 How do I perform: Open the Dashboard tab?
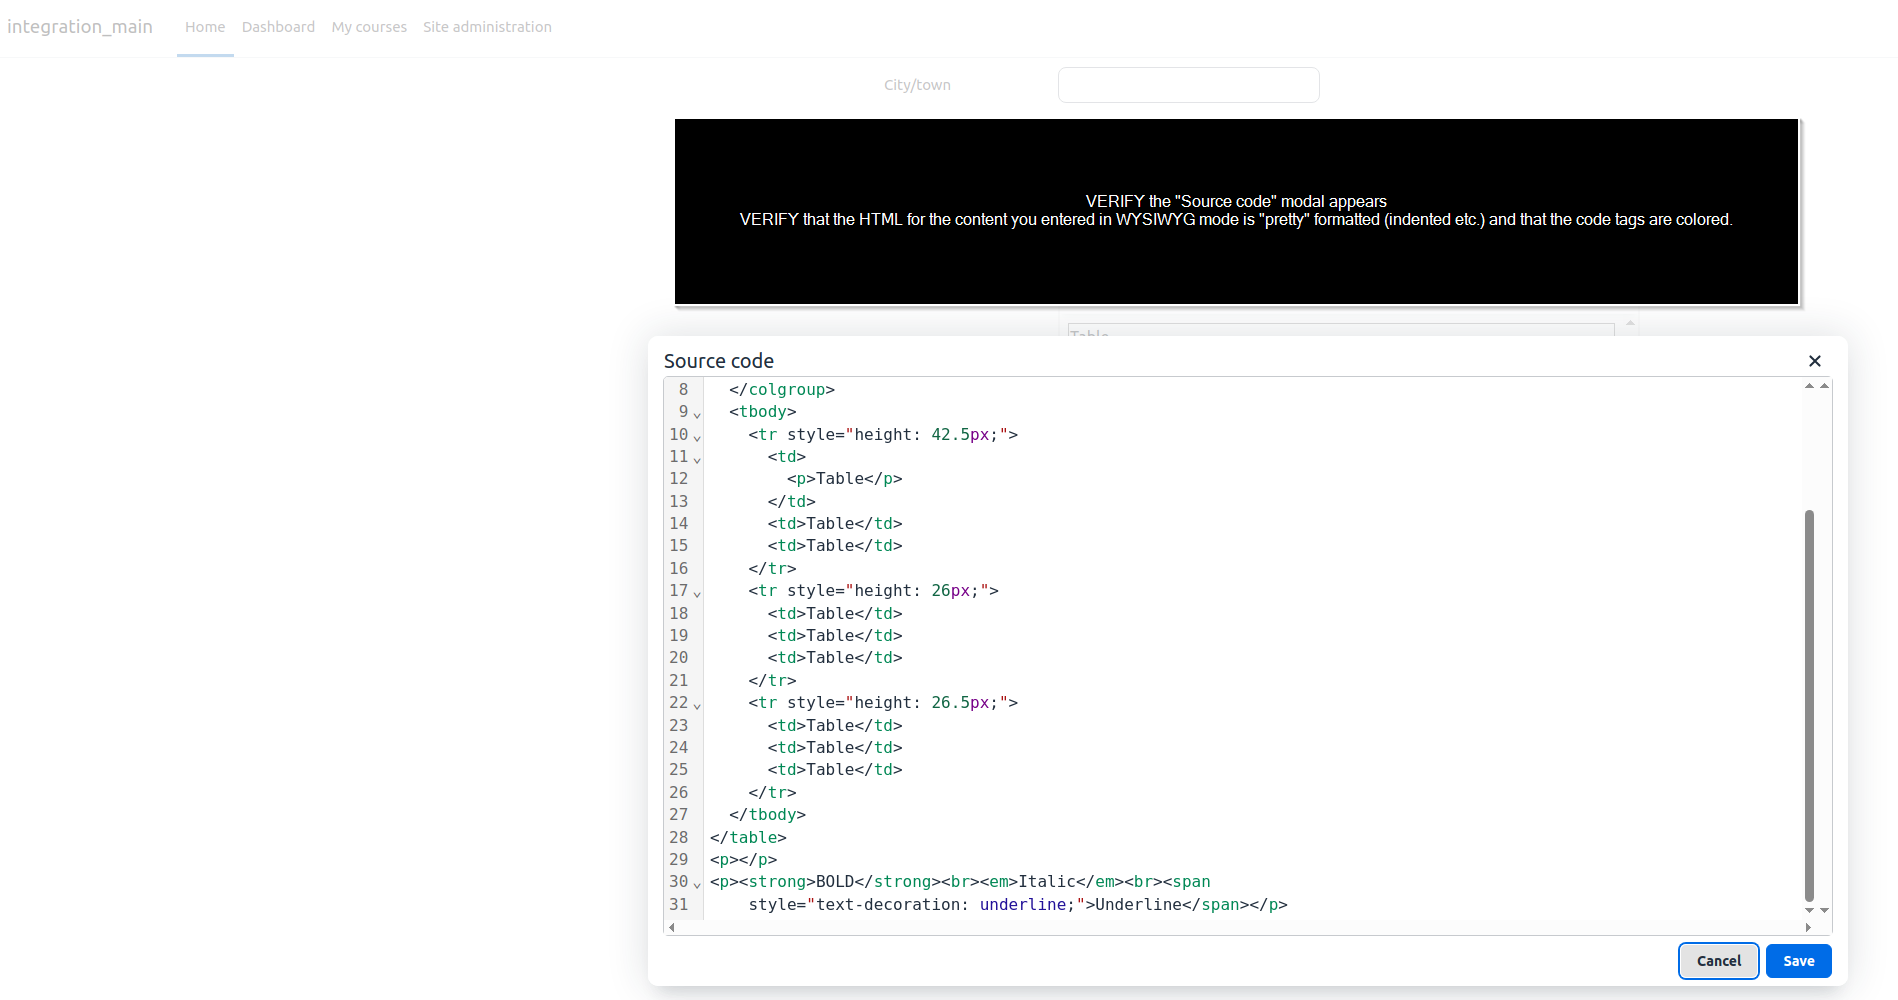278,27
